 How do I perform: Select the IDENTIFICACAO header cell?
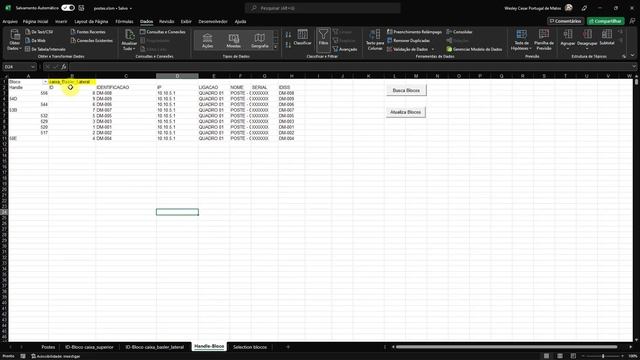pyautogui.click(x=126, y=87)
